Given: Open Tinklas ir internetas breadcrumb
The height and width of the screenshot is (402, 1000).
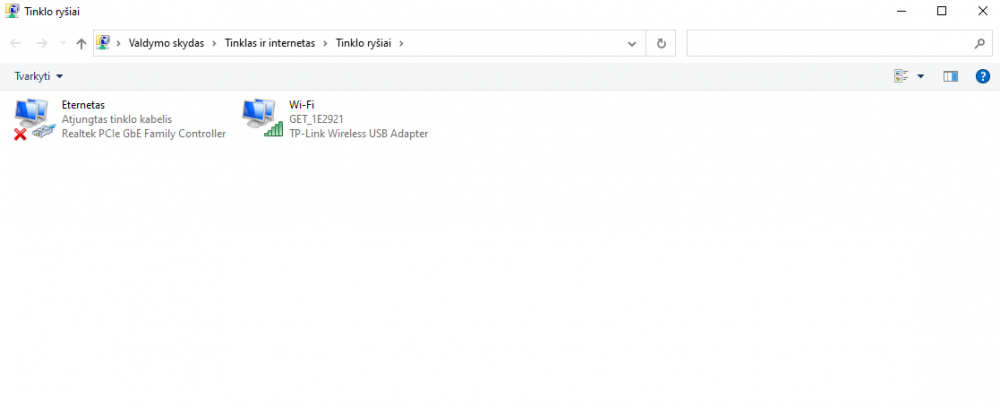Looking at the screenshot, I should [270, 43].
